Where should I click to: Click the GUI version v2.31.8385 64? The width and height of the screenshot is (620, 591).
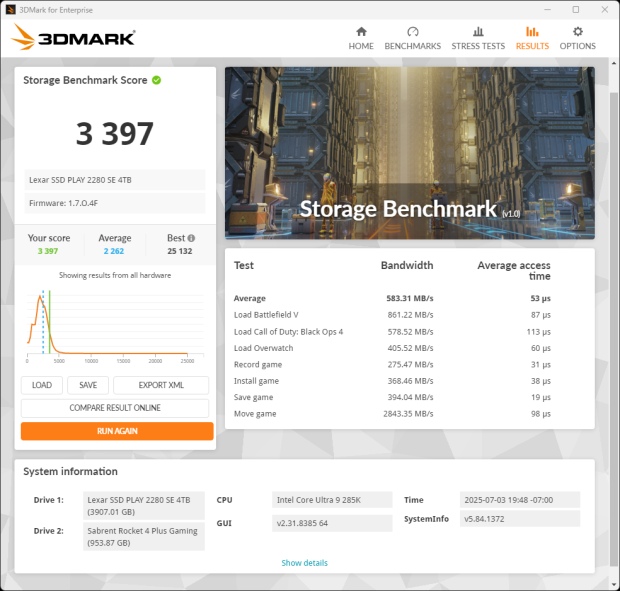(x=332, y=523)
